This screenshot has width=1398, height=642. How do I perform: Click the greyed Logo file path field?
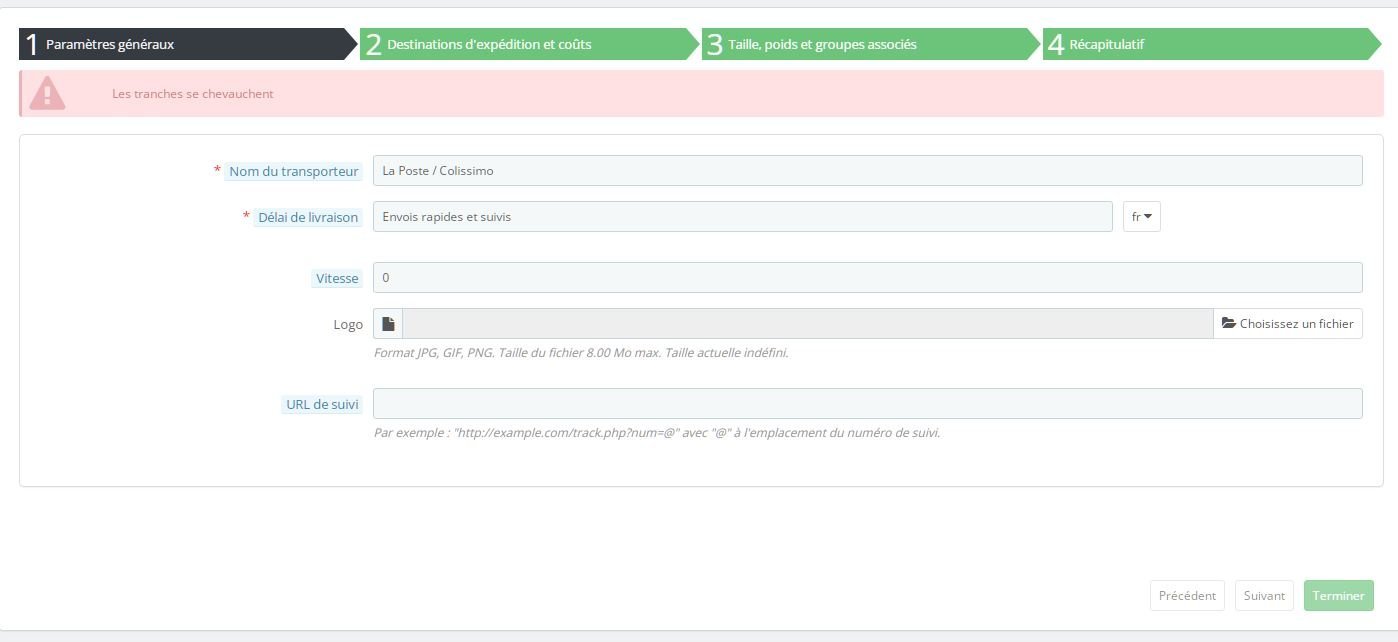click(807, 324)
